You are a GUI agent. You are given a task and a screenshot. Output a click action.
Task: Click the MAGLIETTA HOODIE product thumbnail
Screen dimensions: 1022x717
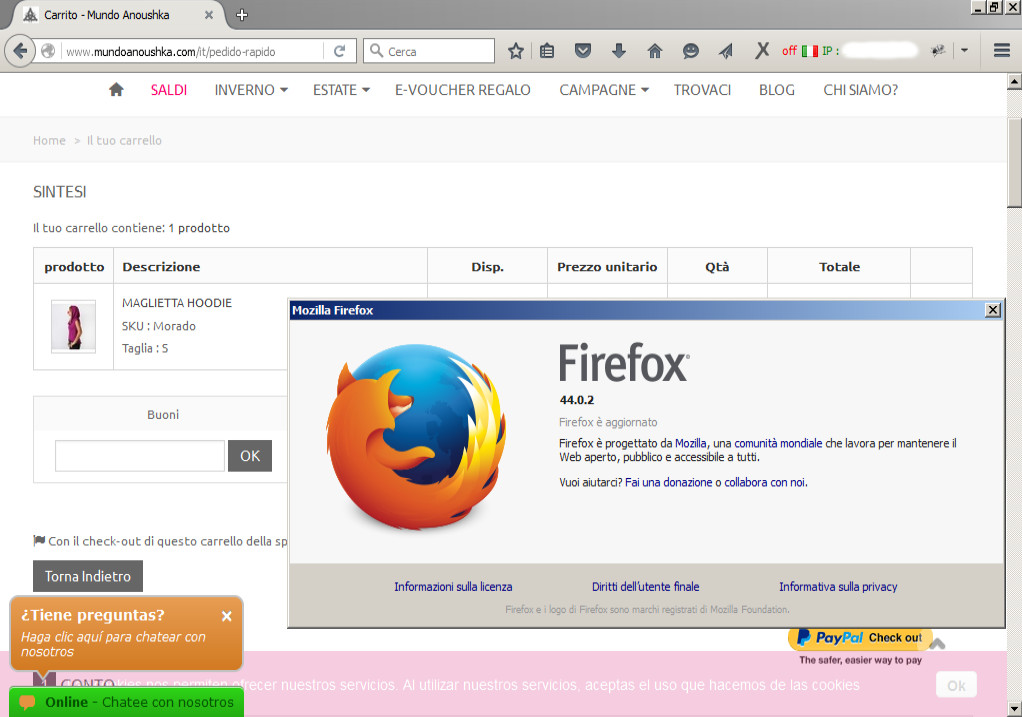(x=74, y=327)
